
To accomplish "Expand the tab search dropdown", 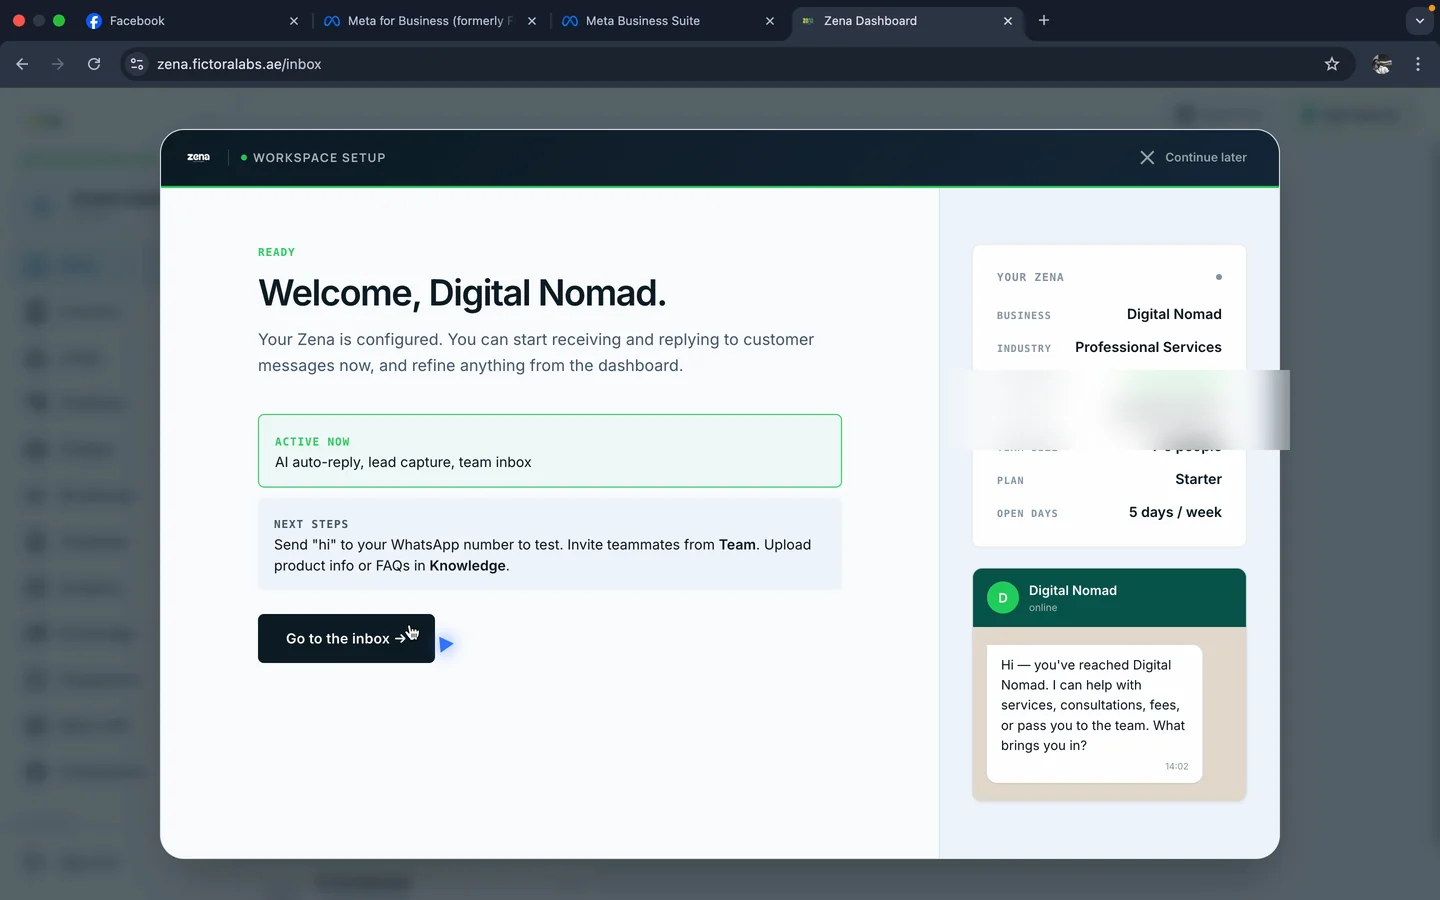I will click(1419, 20).
